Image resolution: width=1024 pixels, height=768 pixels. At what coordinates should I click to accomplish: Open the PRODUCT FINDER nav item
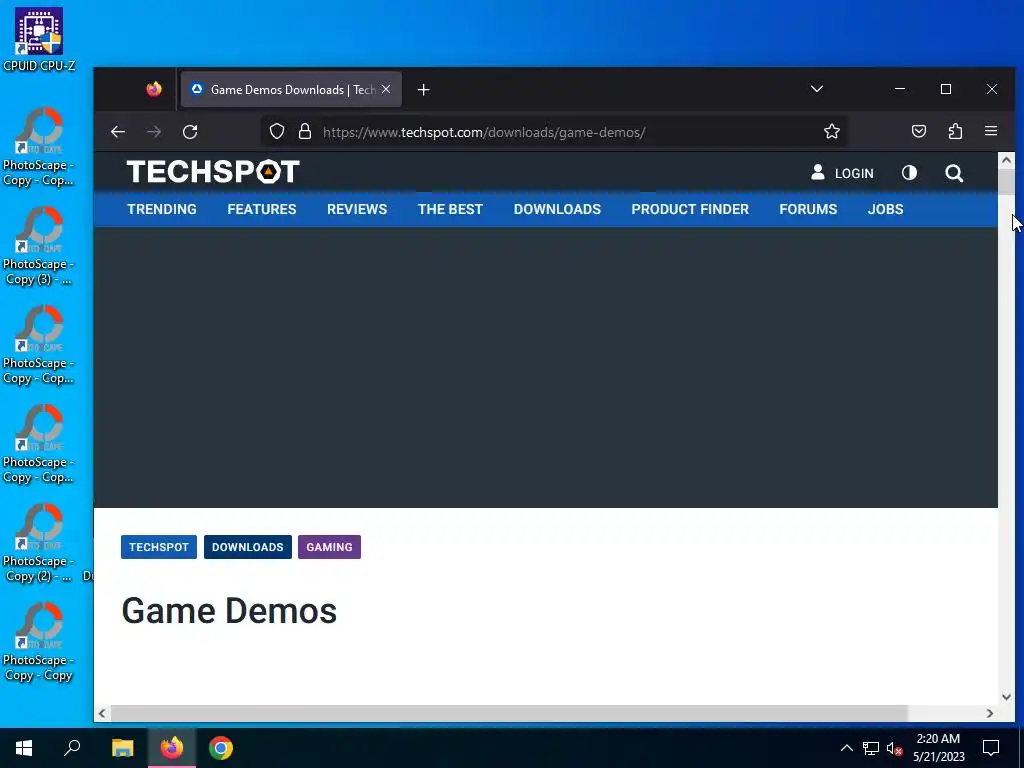pos(690,209)
